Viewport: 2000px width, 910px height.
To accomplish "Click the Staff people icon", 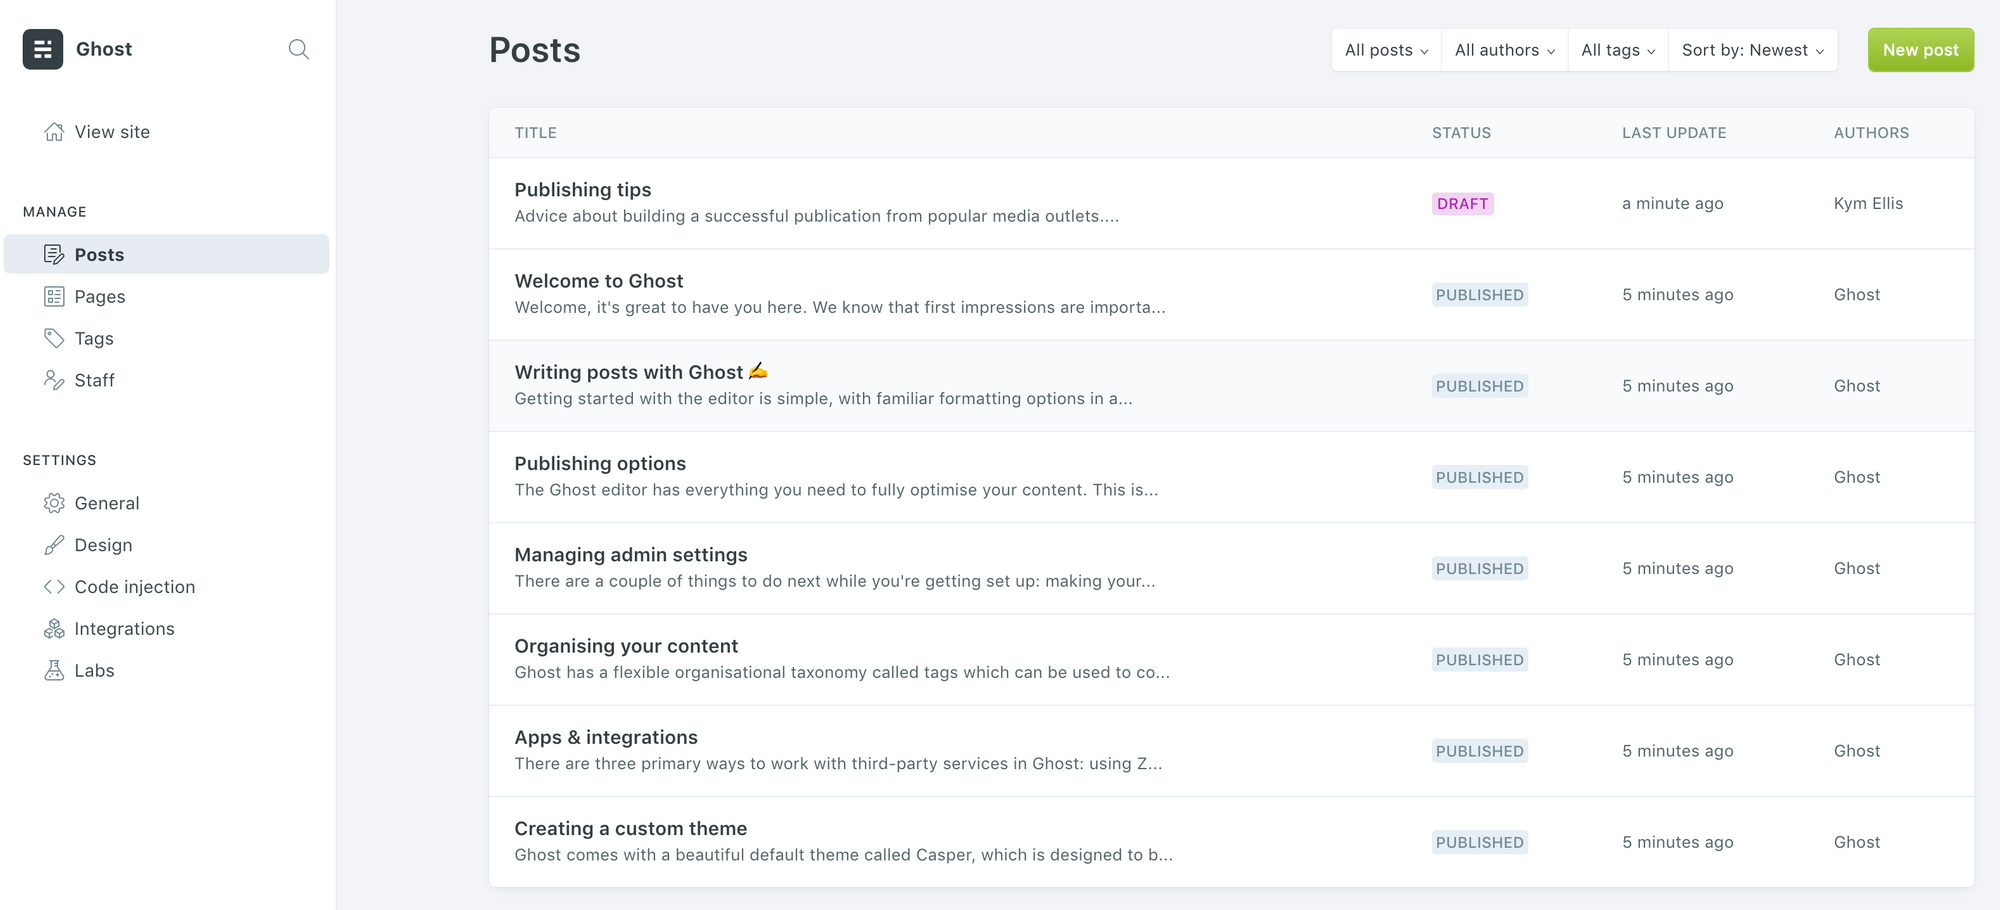I will point(54,380).
